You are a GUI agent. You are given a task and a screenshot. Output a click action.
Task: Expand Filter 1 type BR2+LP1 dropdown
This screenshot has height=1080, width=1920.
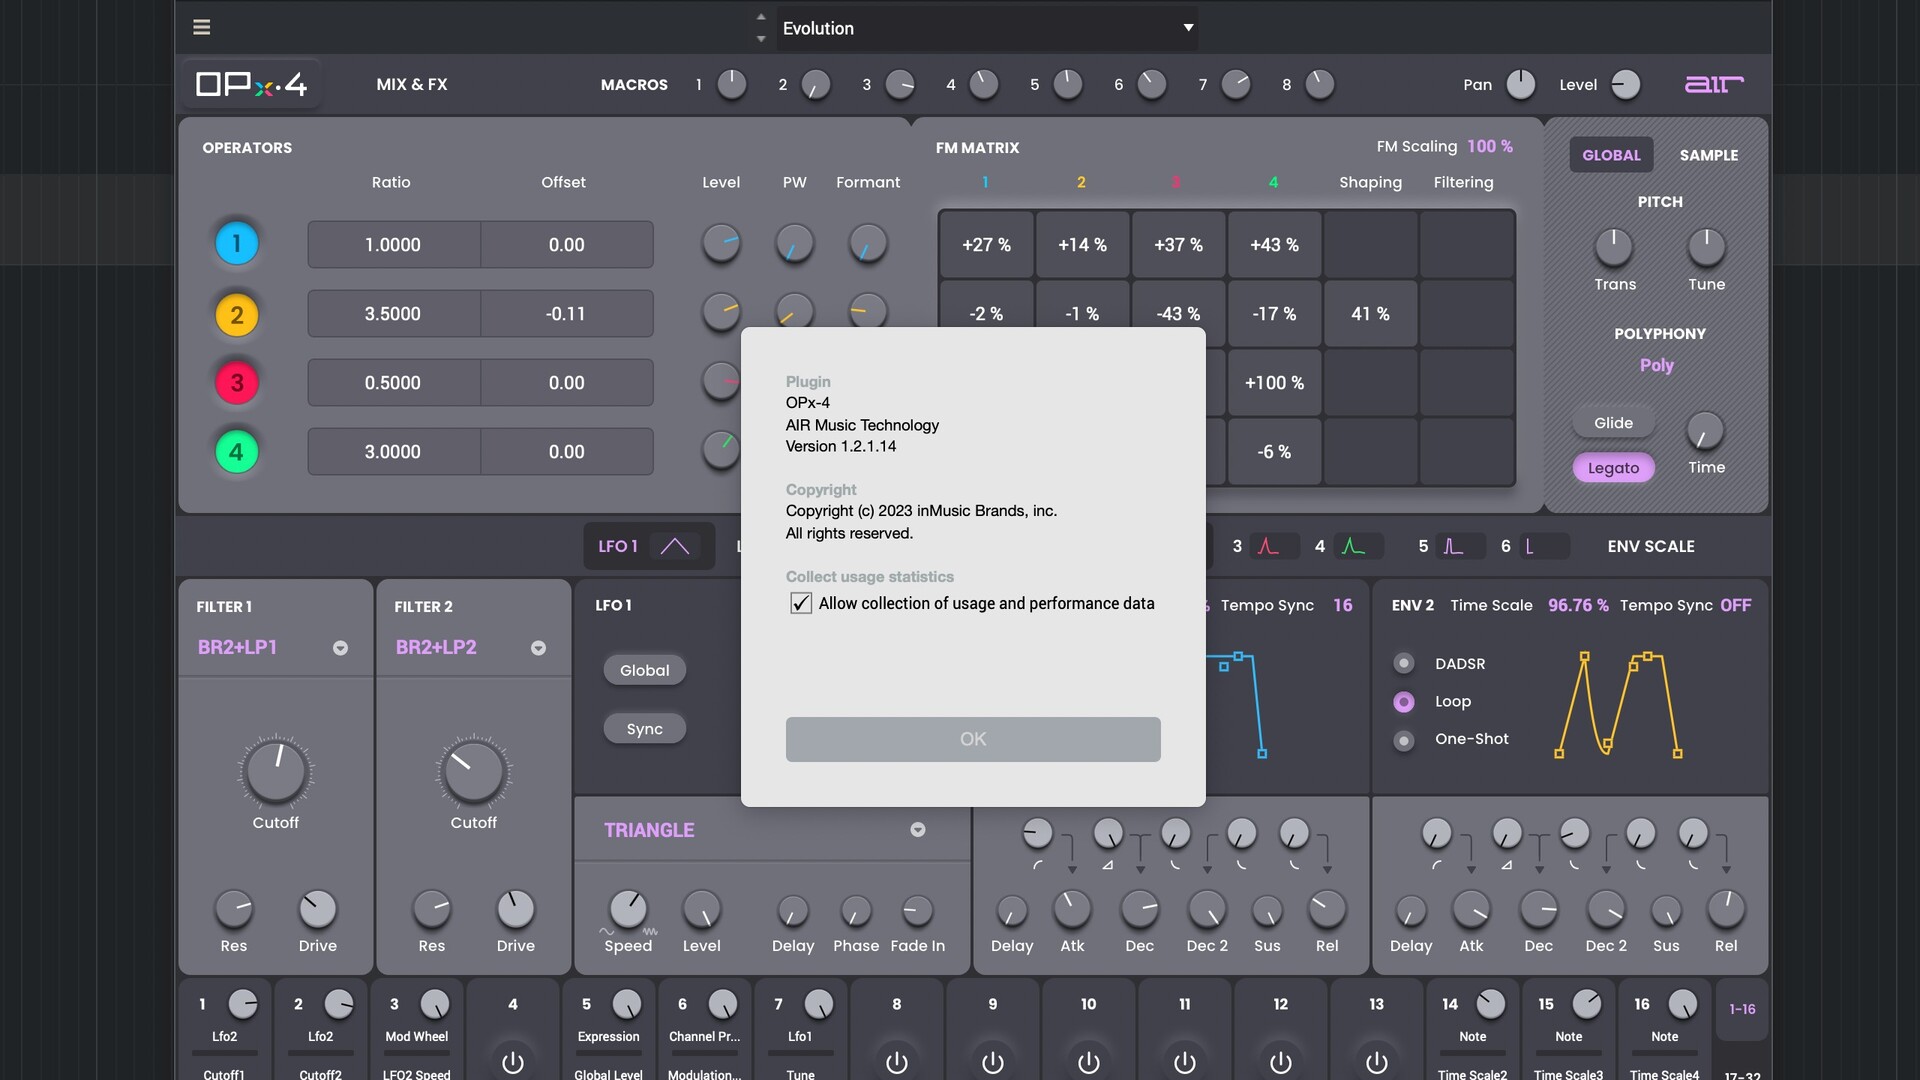(340, 648)
